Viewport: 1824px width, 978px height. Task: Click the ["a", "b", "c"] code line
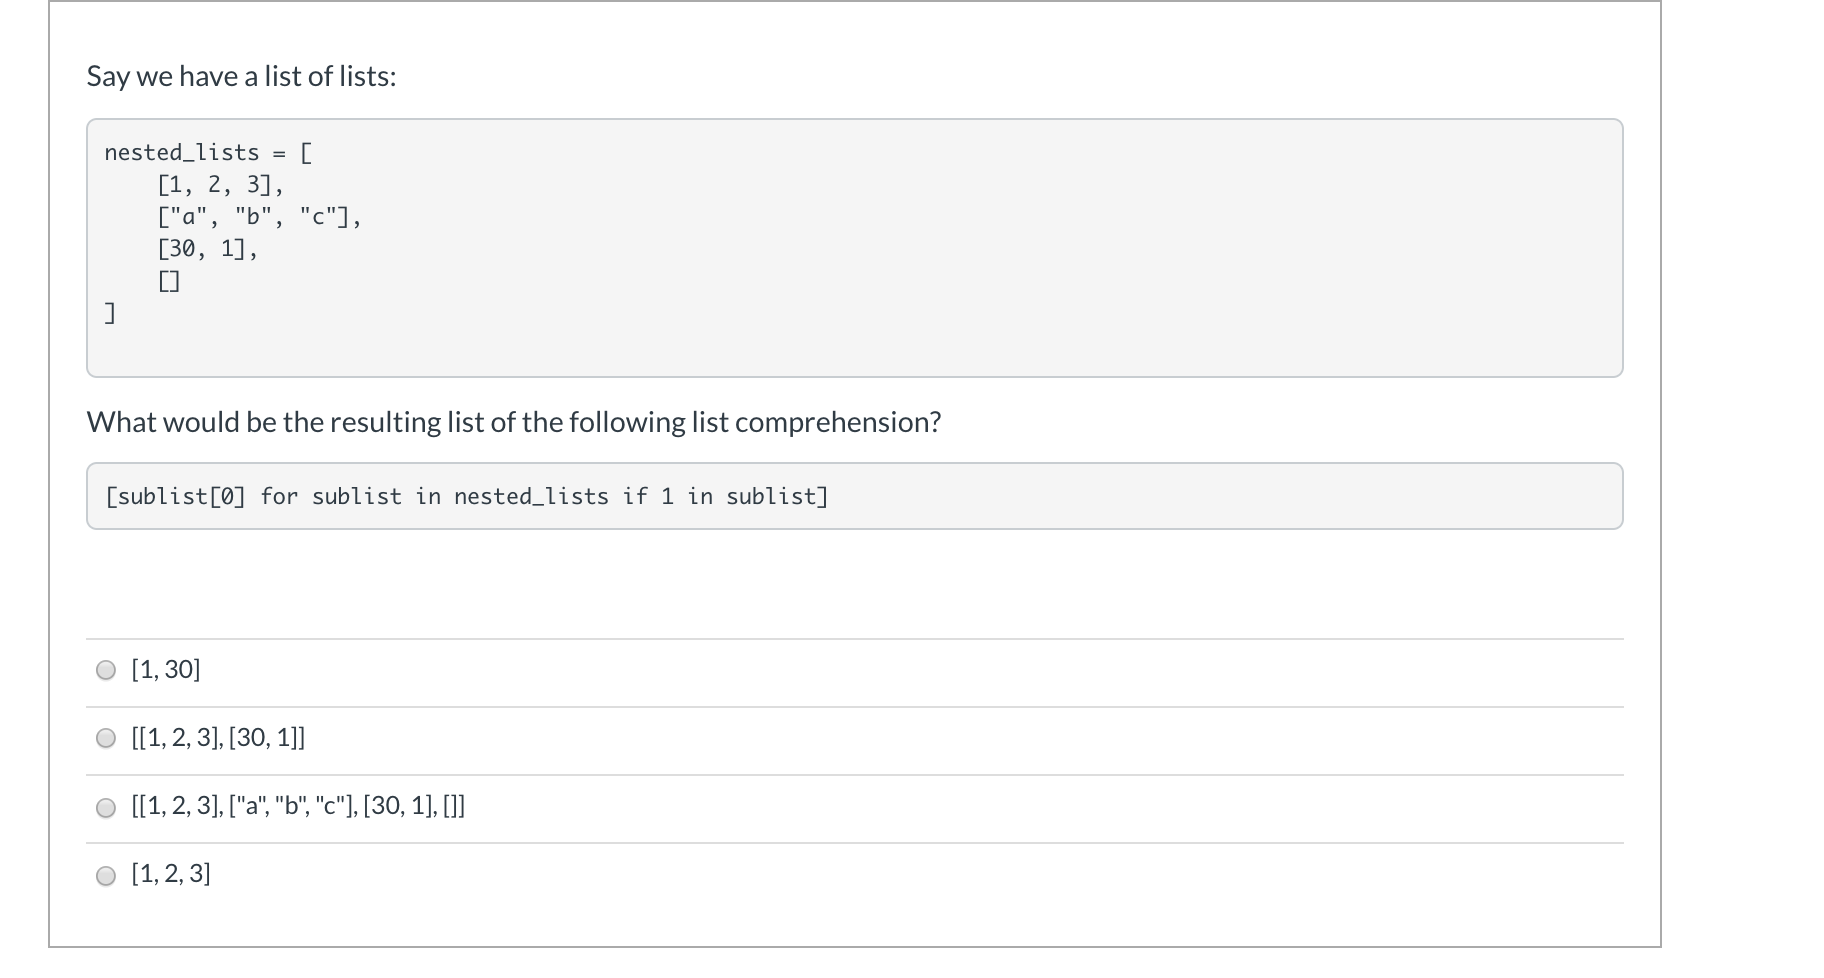click(x=258, y=217)
